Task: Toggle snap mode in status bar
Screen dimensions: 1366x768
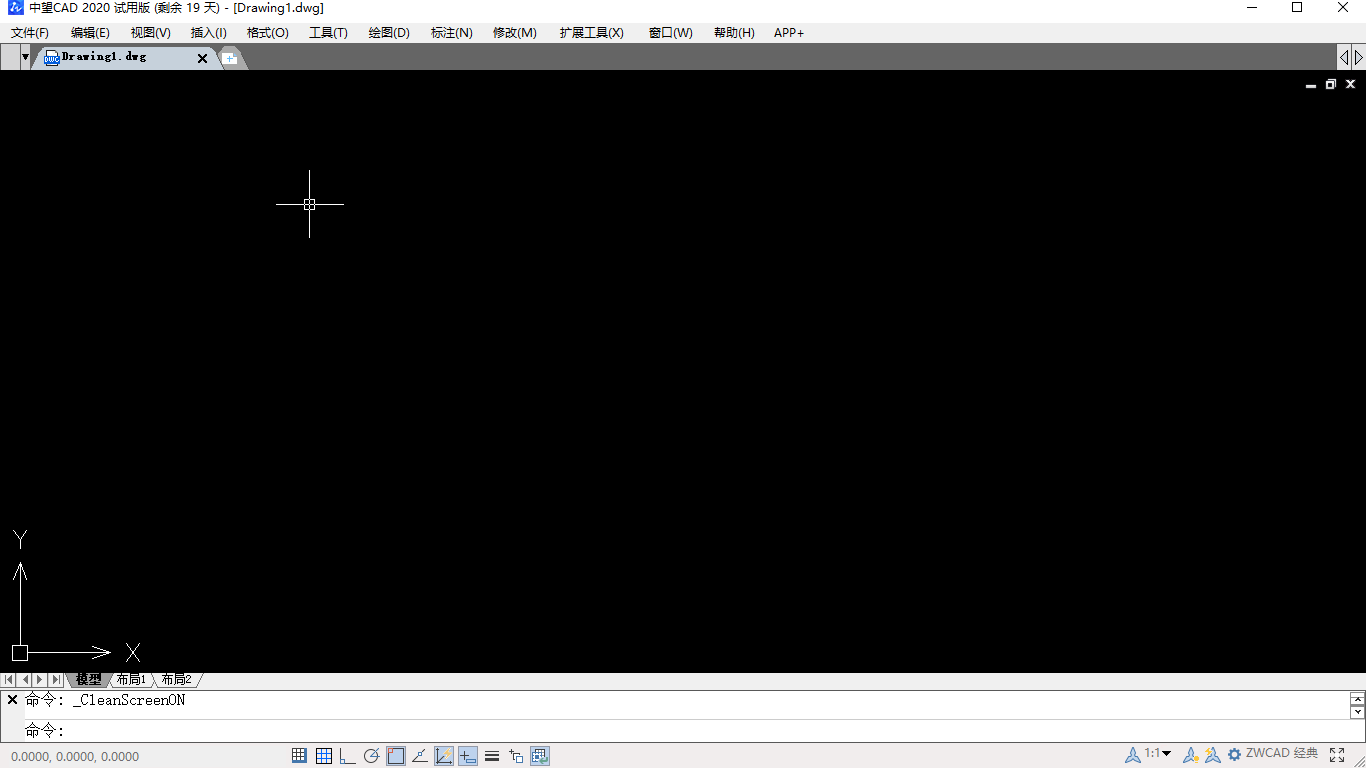Action: pos(299,756)
